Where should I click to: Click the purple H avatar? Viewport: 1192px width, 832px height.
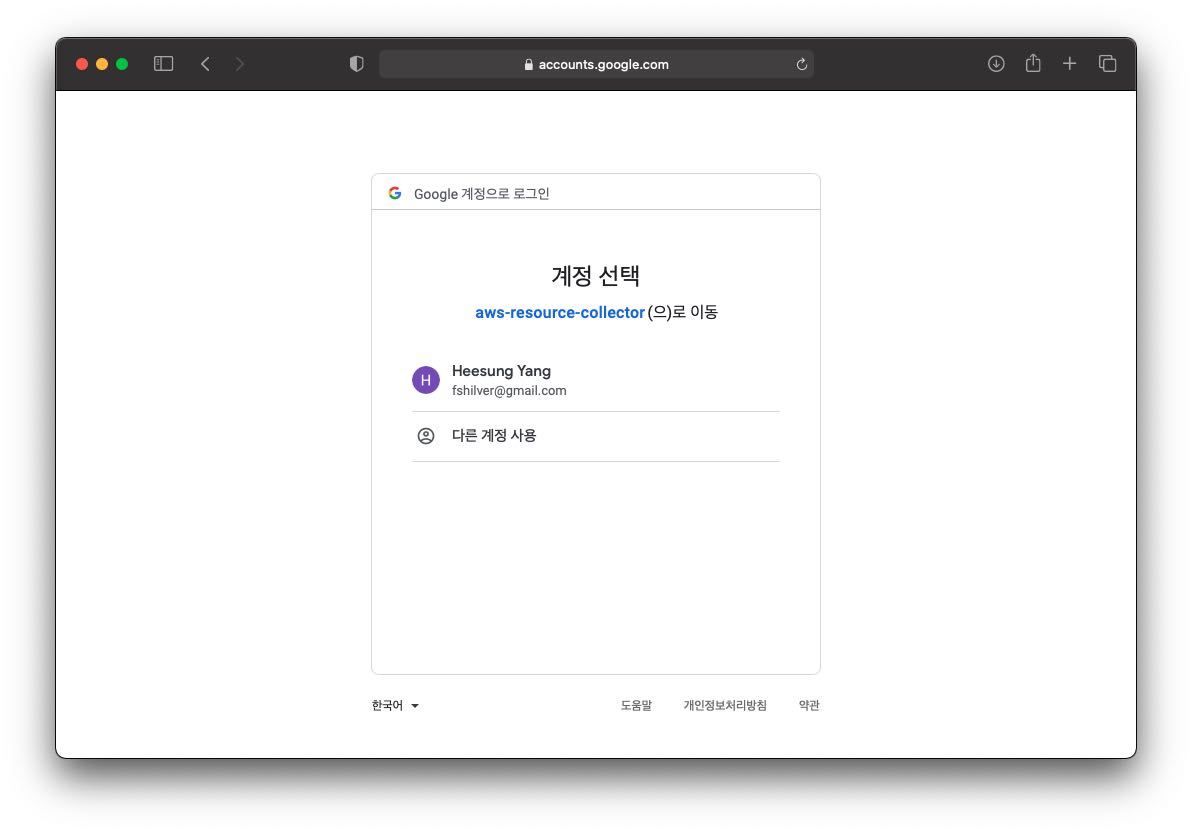(426, 379)
